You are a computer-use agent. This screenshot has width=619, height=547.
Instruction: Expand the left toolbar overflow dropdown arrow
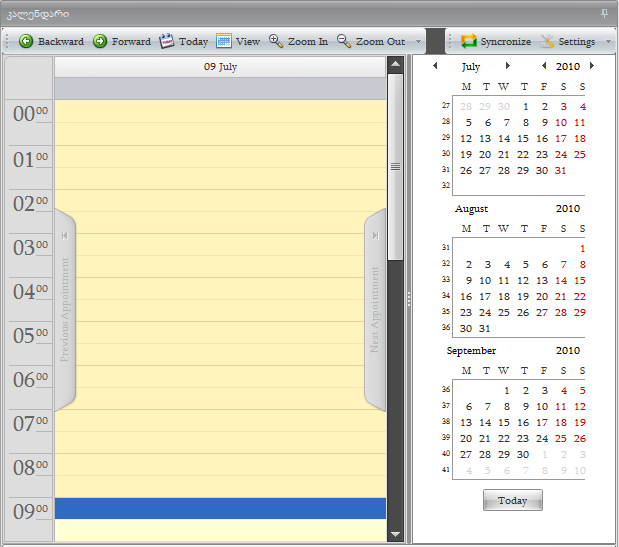[x=418, y=41]
